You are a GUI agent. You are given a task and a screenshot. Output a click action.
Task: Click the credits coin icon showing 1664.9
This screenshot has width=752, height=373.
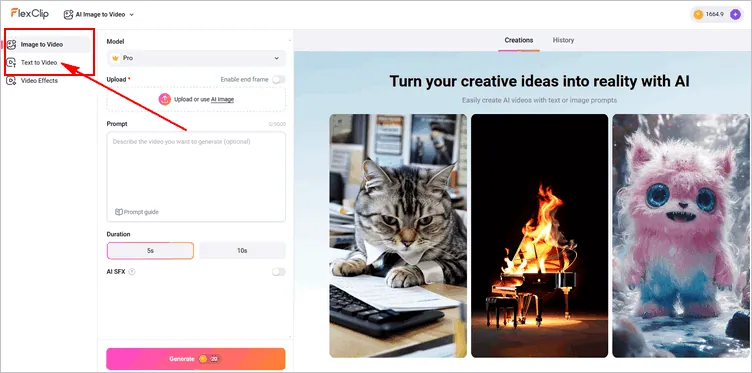[698, 14]
